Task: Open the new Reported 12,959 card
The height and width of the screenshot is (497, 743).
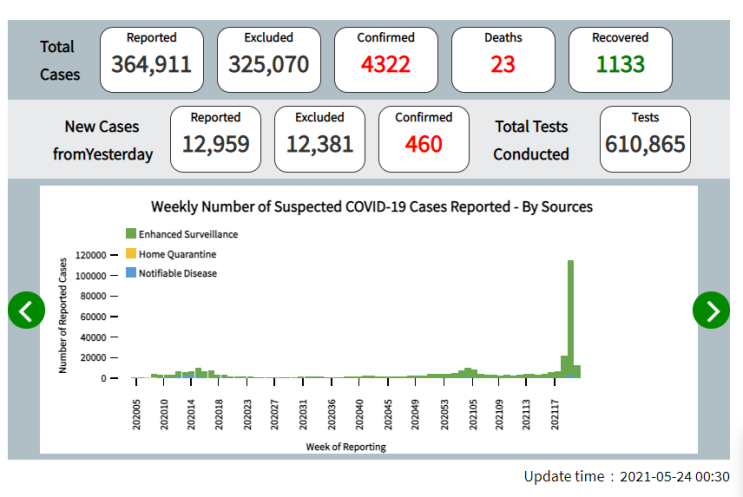Action: (216, 139)
